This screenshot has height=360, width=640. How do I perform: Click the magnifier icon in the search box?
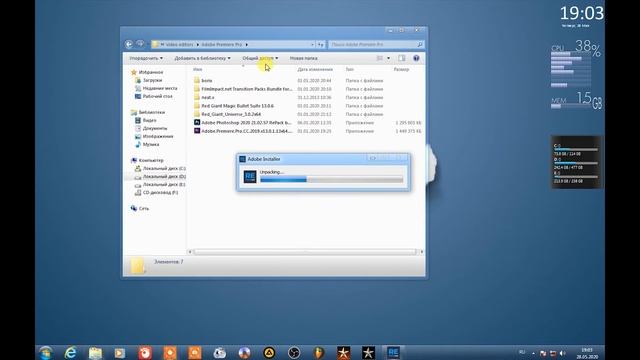click(x=420, y=44)
